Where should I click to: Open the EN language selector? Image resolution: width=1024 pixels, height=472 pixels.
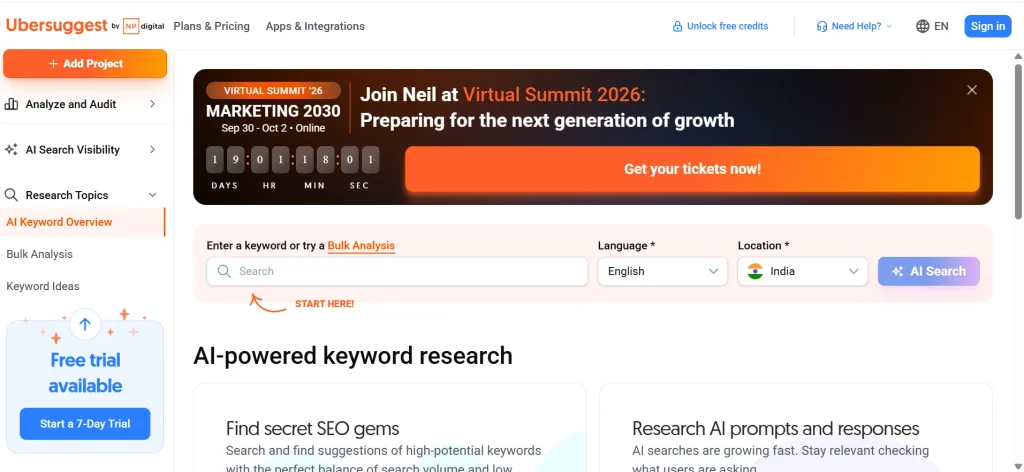[932, 26]
